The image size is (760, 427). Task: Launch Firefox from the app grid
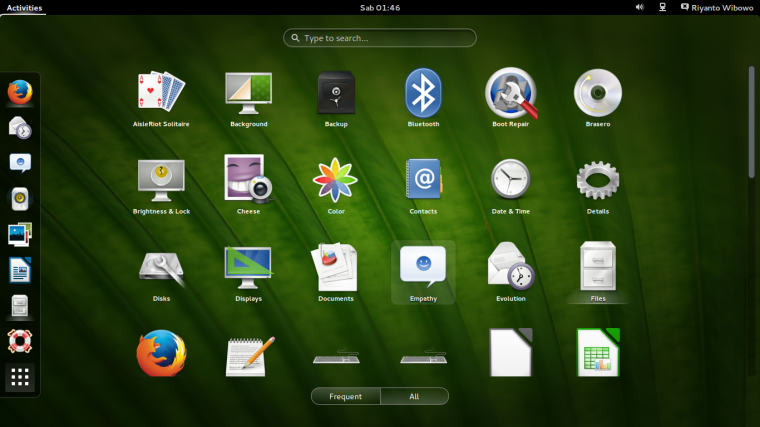pyautogui.click(x=161, y=353)
